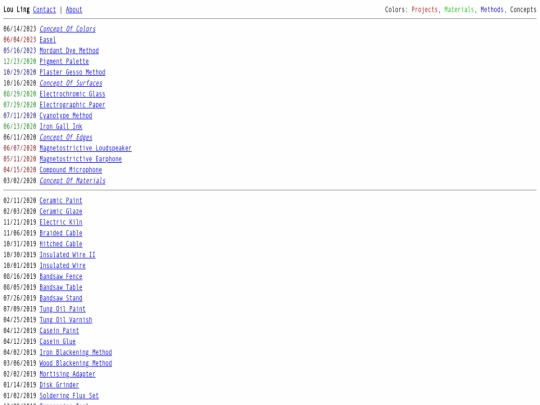
Task: Open Concept Of Edges link
Action: click(66, 137)
